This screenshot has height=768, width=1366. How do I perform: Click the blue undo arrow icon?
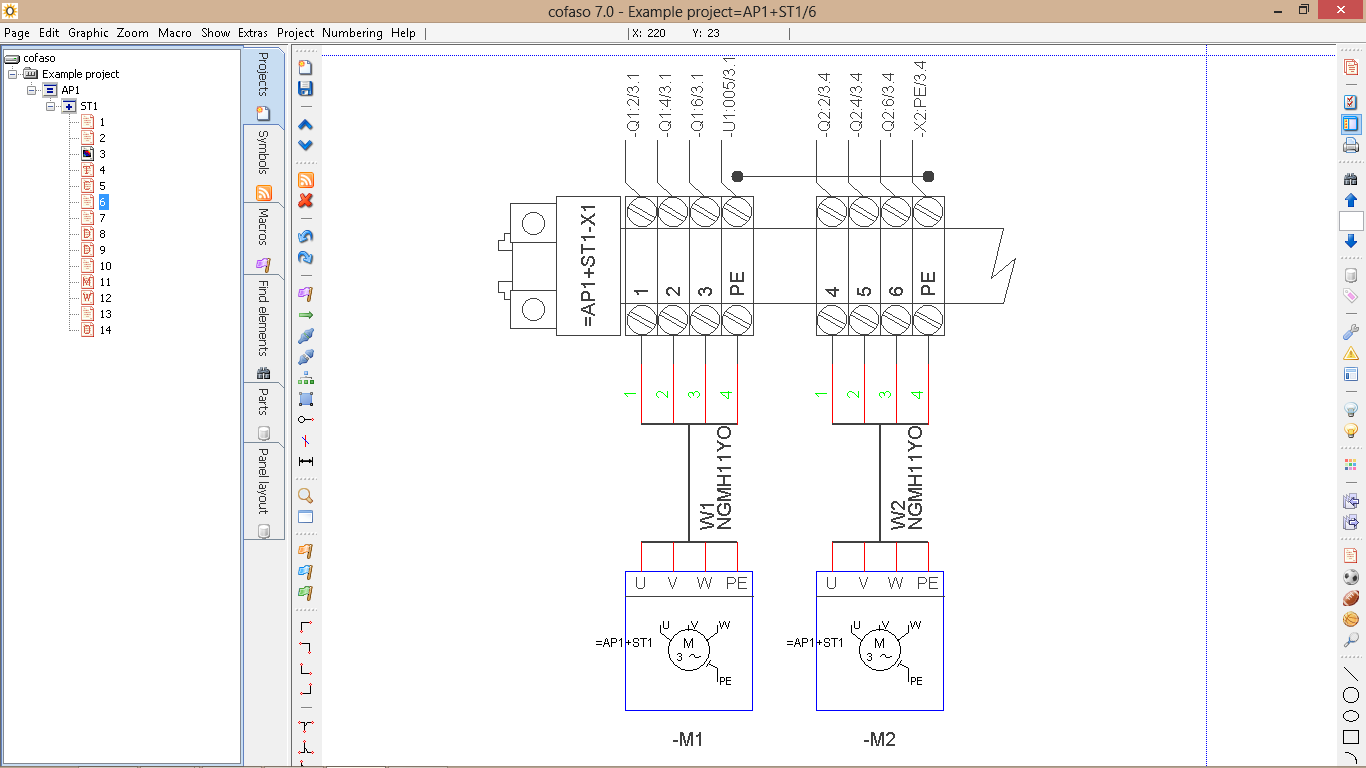click(306, 237)
